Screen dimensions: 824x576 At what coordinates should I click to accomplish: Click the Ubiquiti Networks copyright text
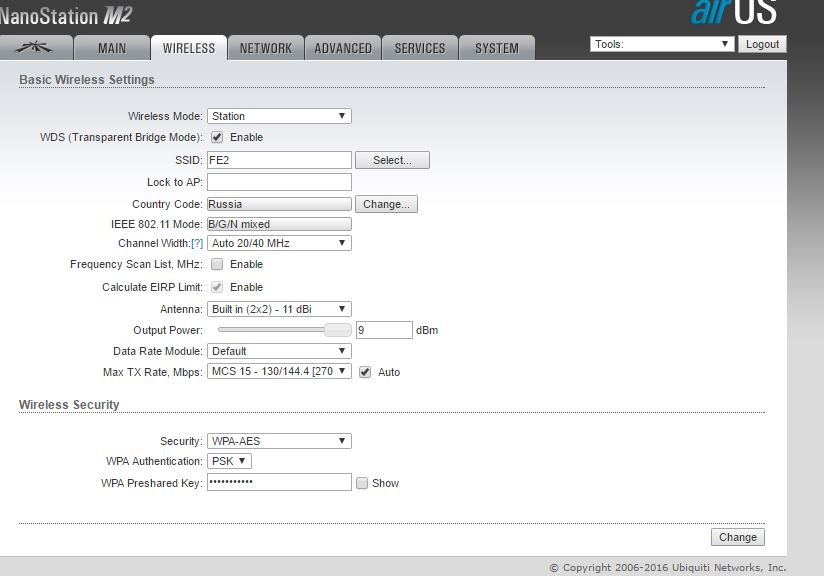tap(667, 568)
